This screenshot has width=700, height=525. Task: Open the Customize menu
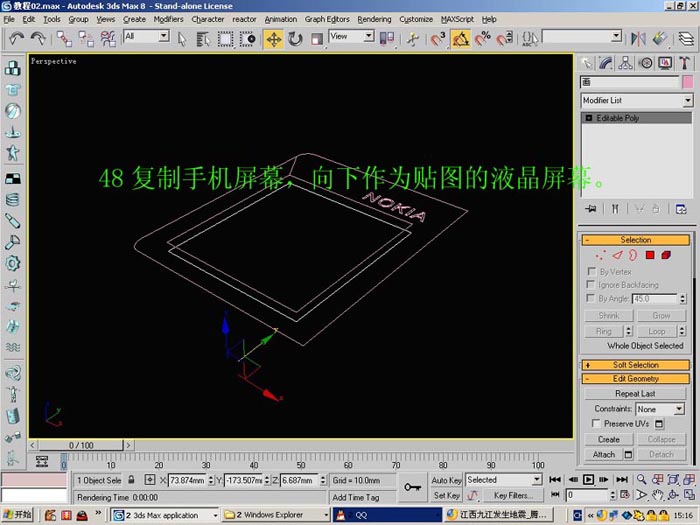click(416, 19)
